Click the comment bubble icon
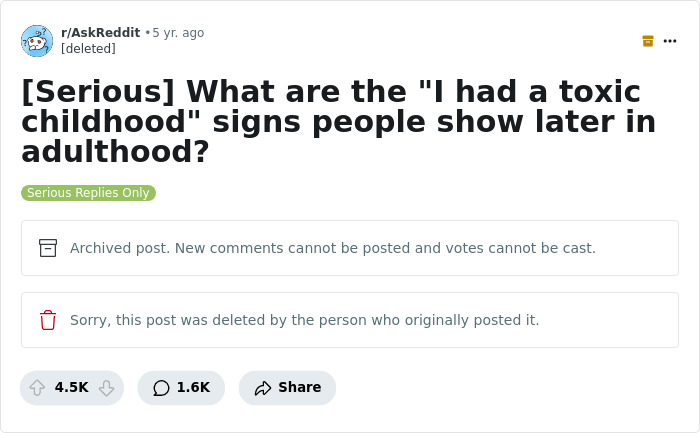Viewport: 700px width, 433px height. tap(161, 388)
